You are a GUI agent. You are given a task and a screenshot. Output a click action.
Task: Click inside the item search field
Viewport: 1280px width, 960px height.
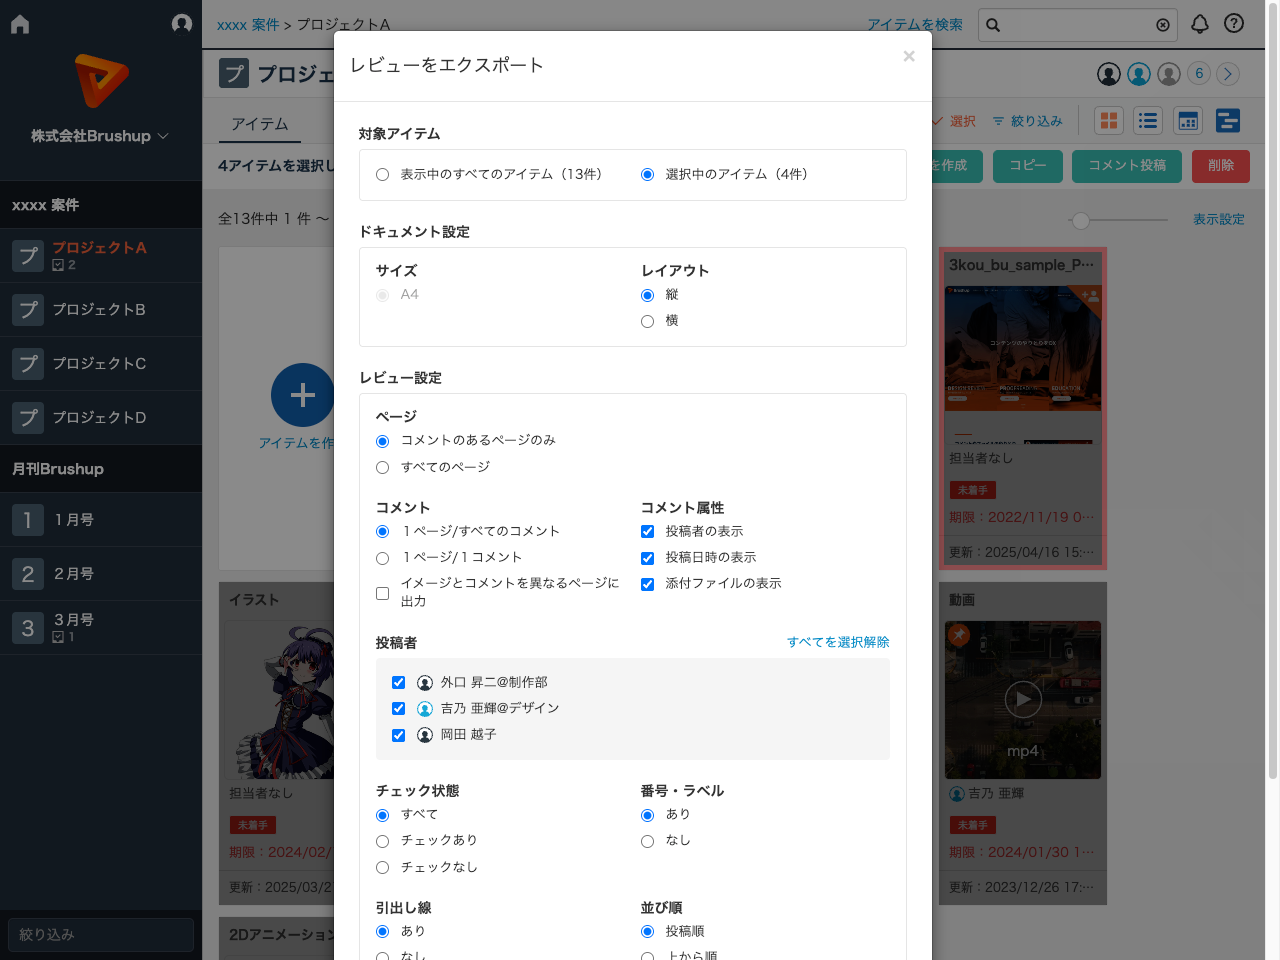point(1070,25)
